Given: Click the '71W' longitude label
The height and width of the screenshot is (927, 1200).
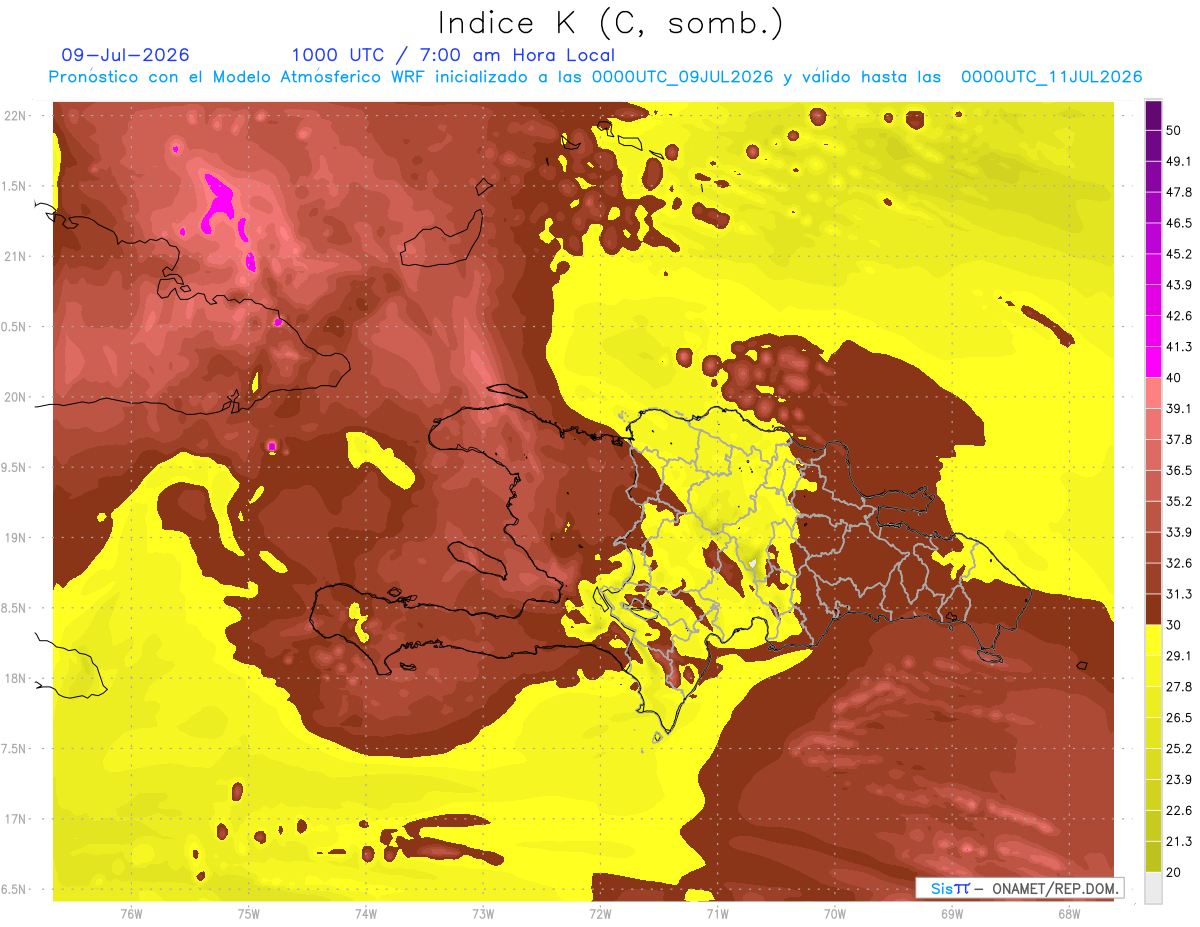Looking at the screenshot, I should (x=717, y=914).
